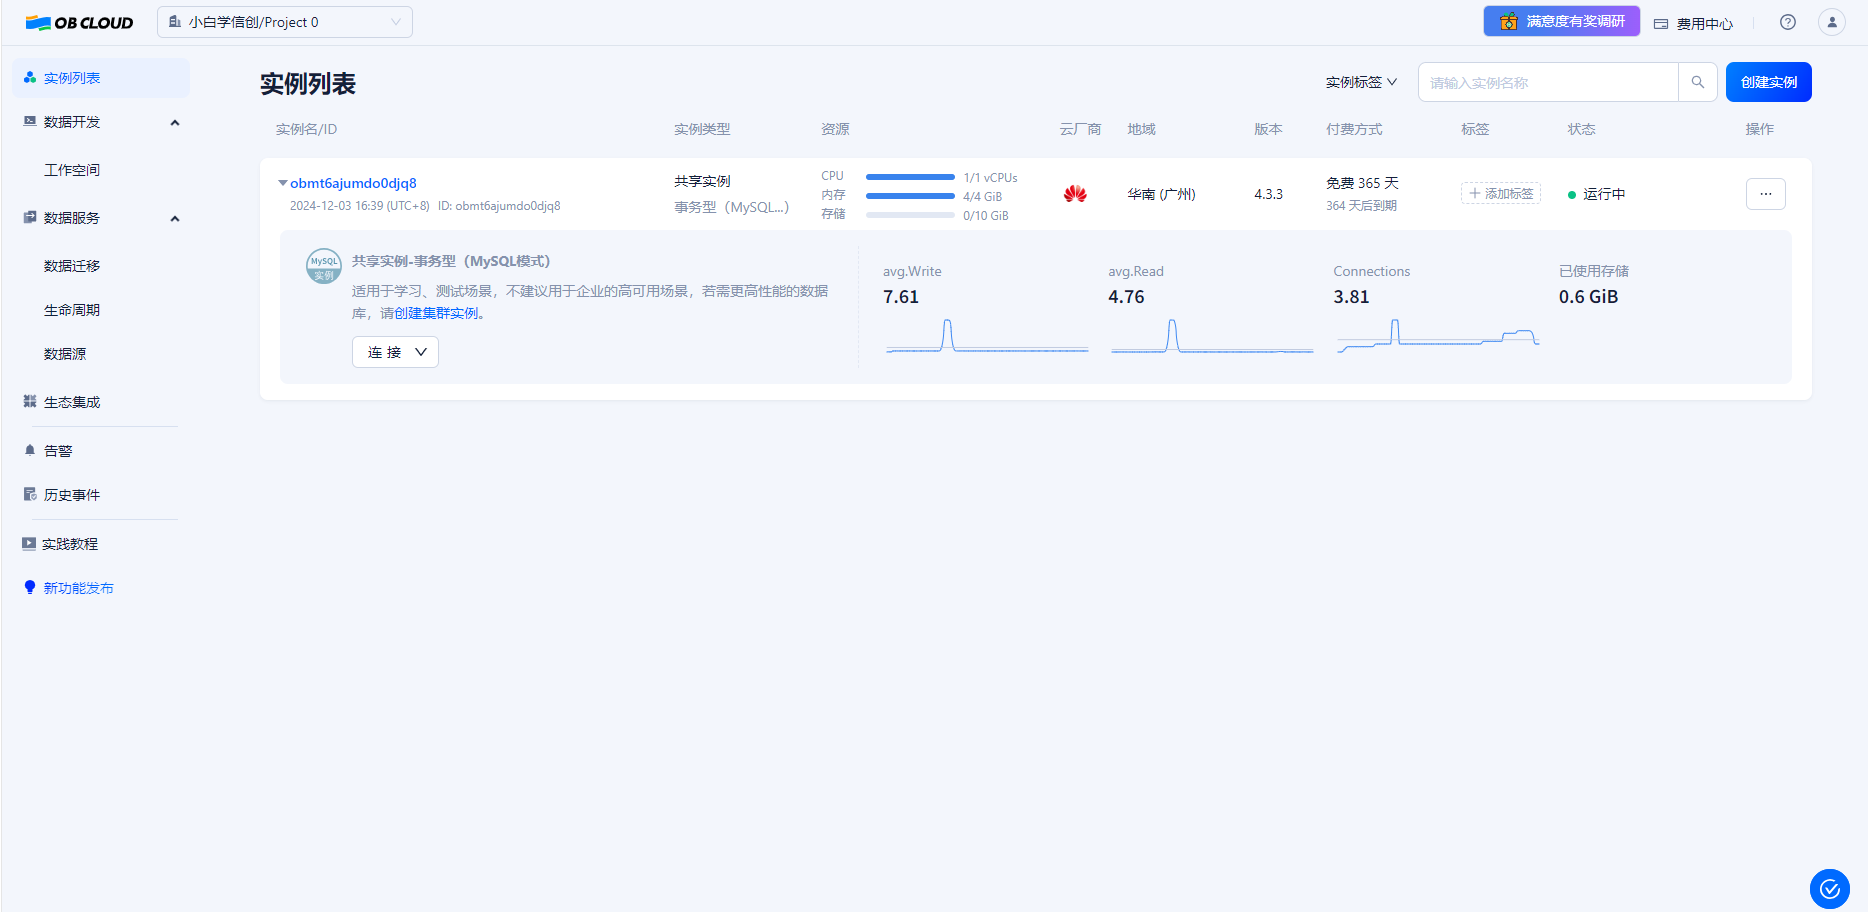Open 新功能发布 link
This screenshot has height=912, width=1868.
[78, 588]
